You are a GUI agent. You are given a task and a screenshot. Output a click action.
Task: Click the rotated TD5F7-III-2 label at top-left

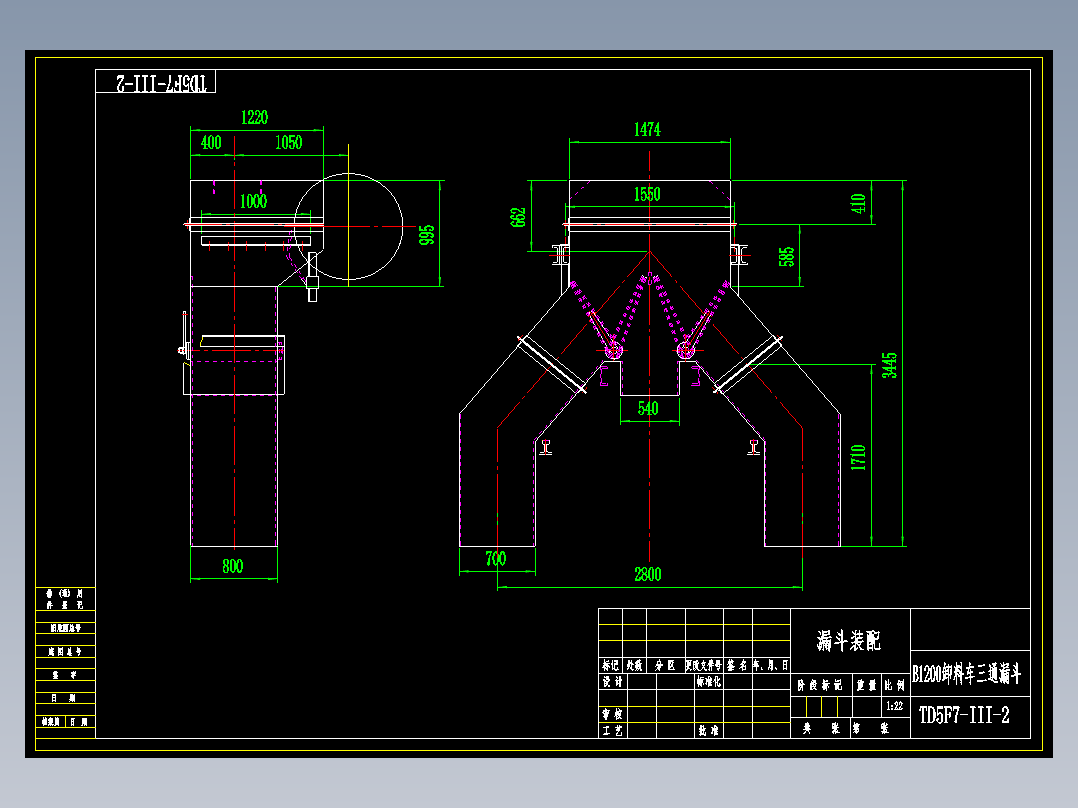tap(162, 83)
